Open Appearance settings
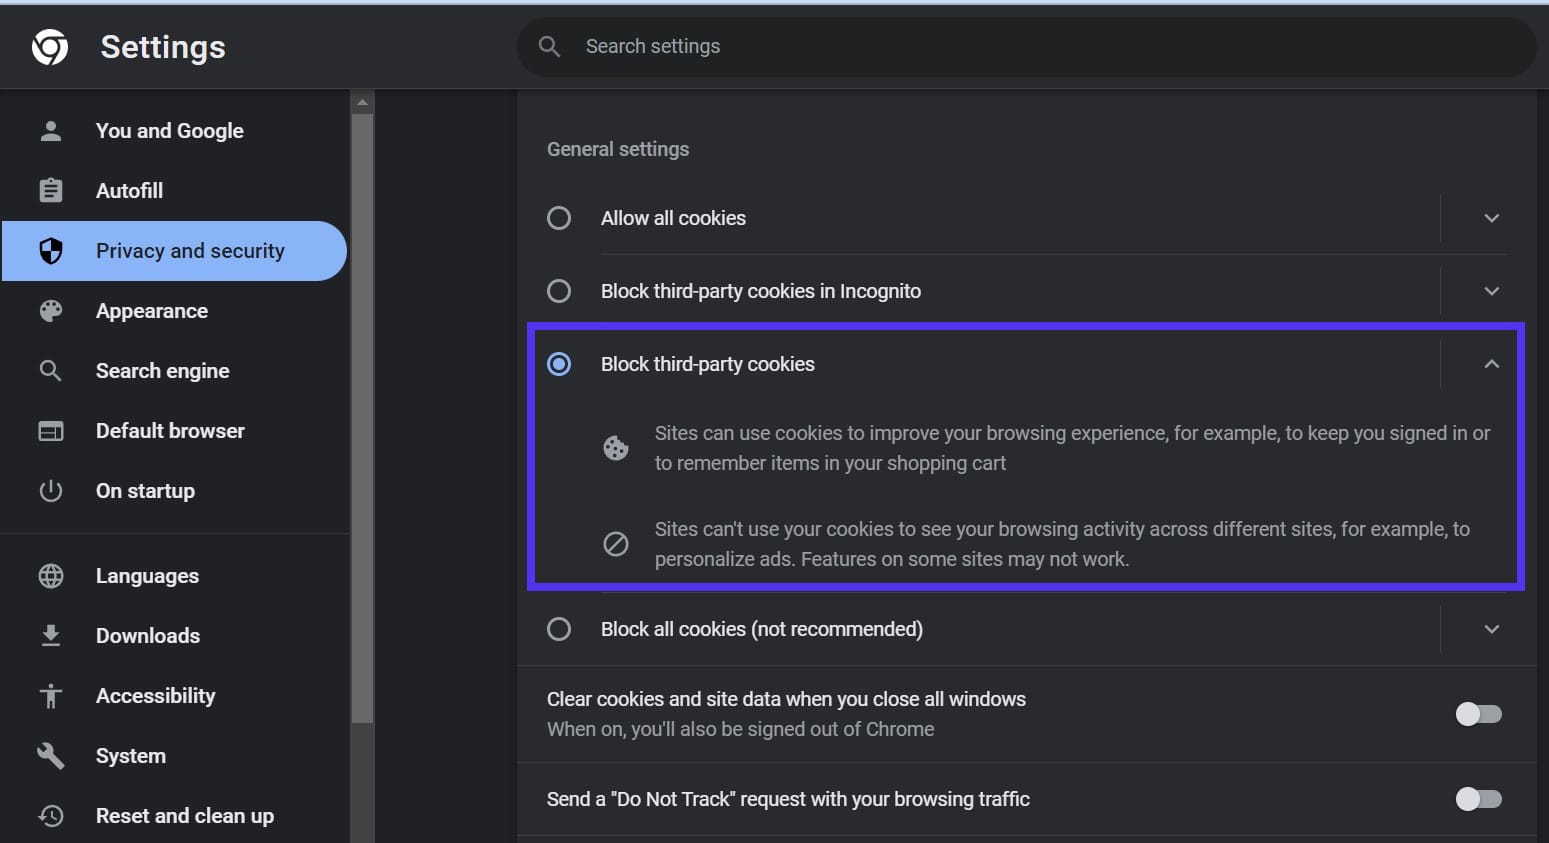This screenshot has height=843, width=1549. click(x=174, y=311)
